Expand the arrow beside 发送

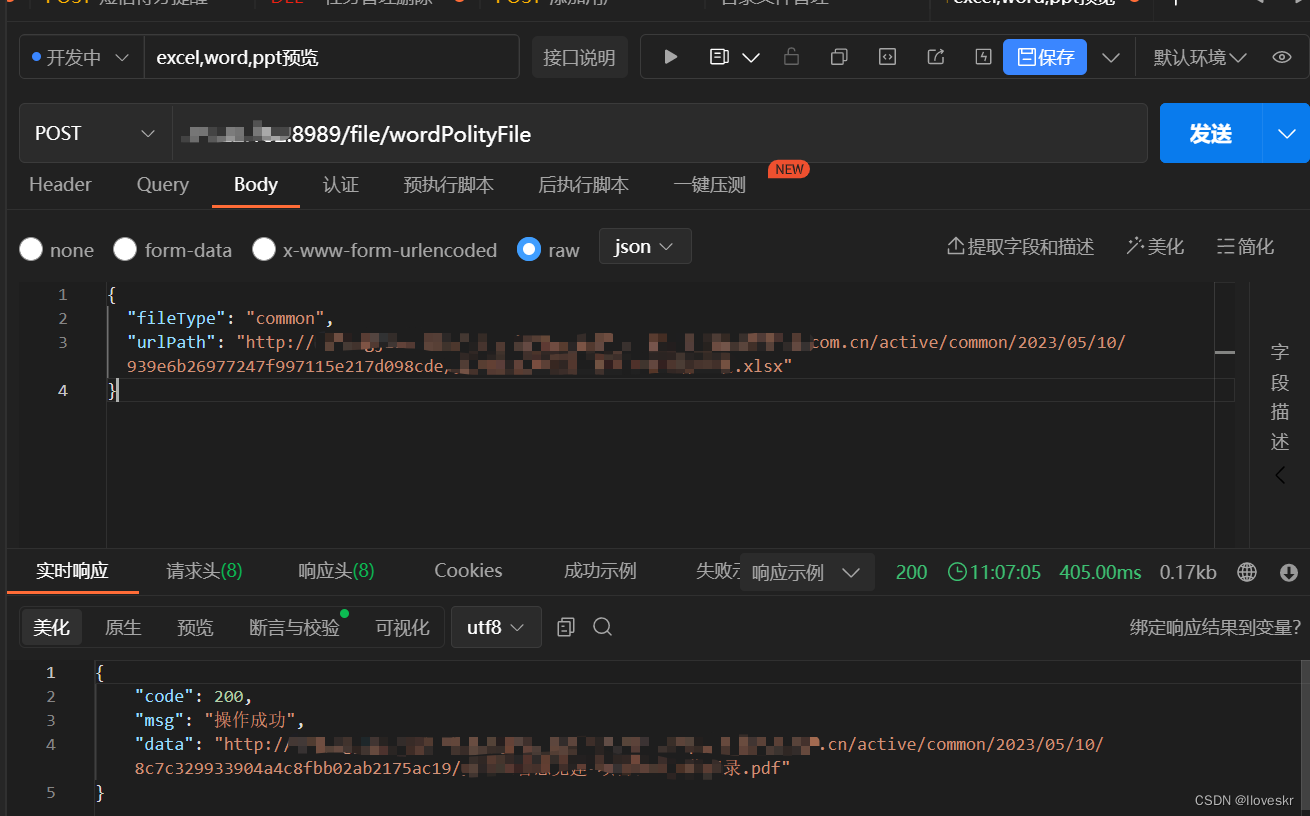[x=1286, y=133]
